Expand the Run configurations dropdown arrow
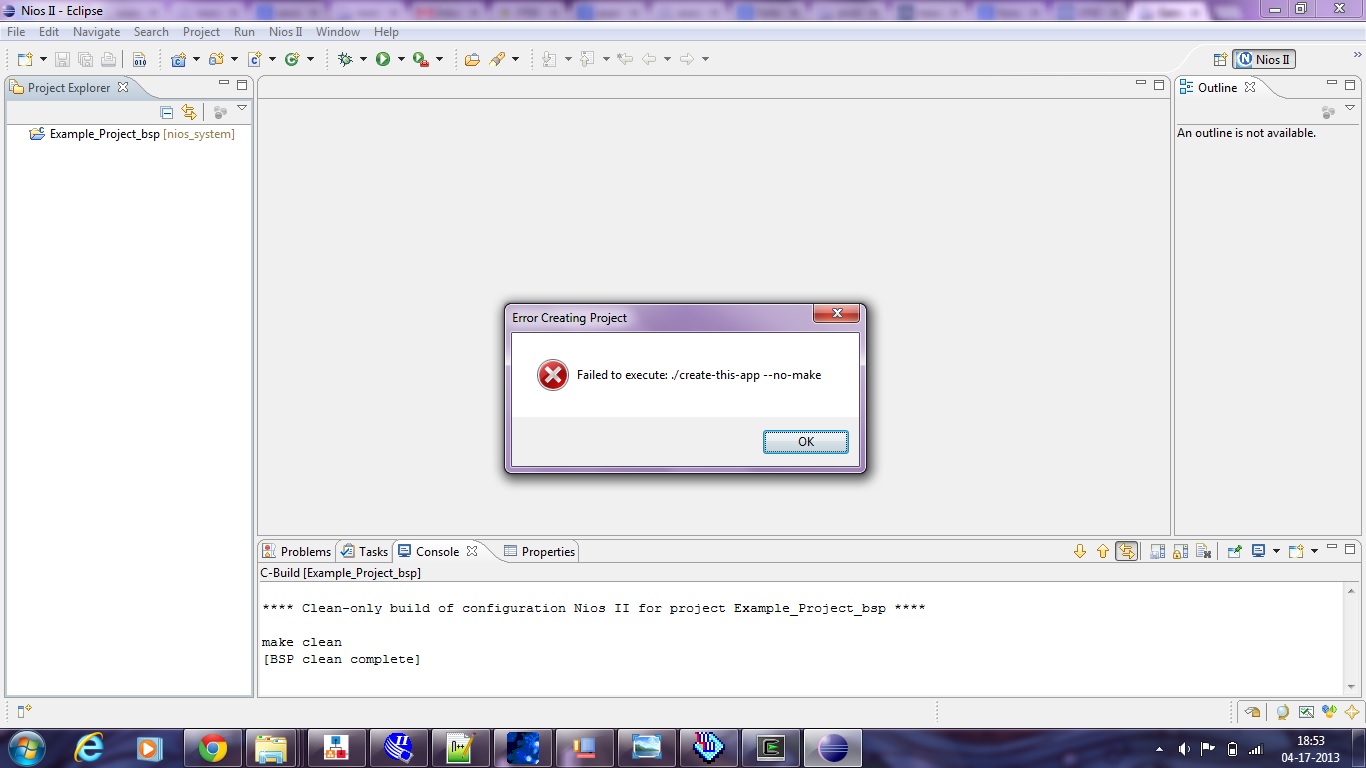 coord(401,59)
